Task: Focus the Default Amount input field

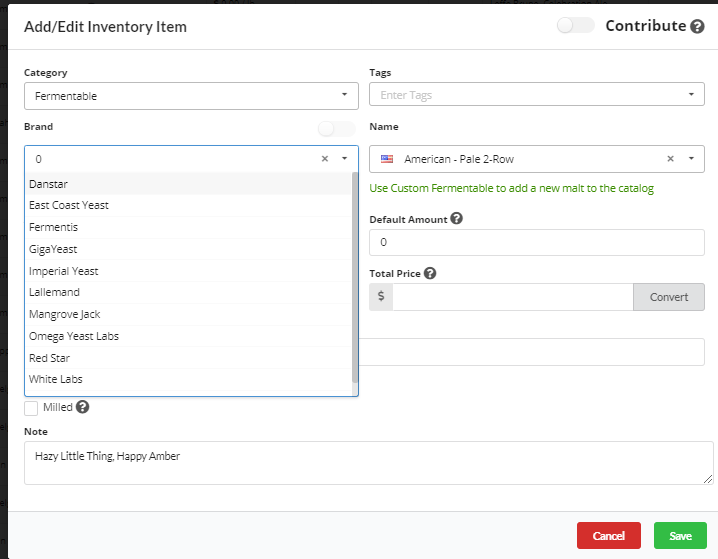Action: tap(537, 242)
